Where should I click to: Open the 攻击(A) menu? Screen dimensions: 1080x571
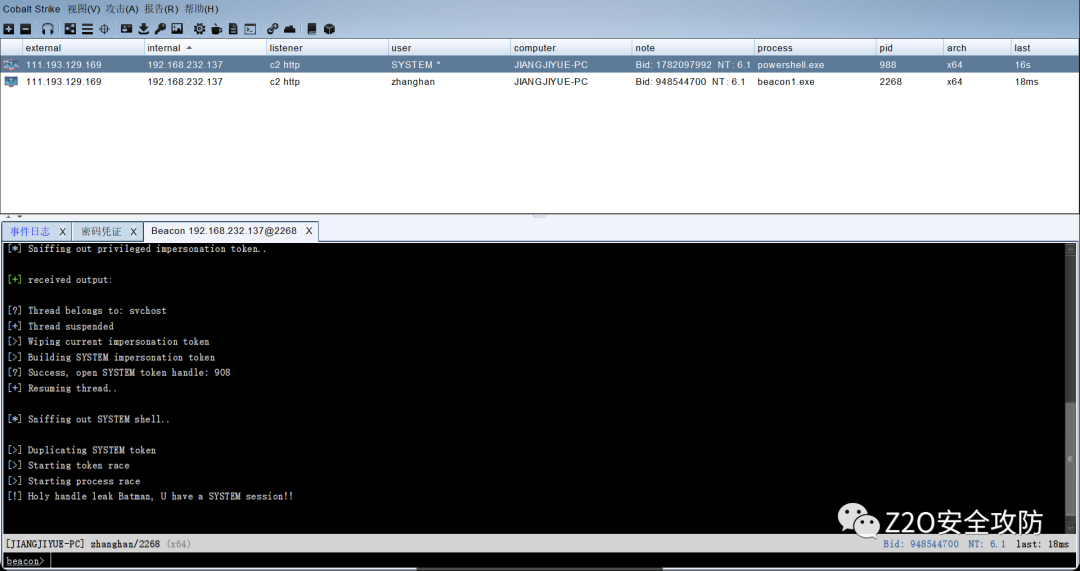[x=122, y=9]
